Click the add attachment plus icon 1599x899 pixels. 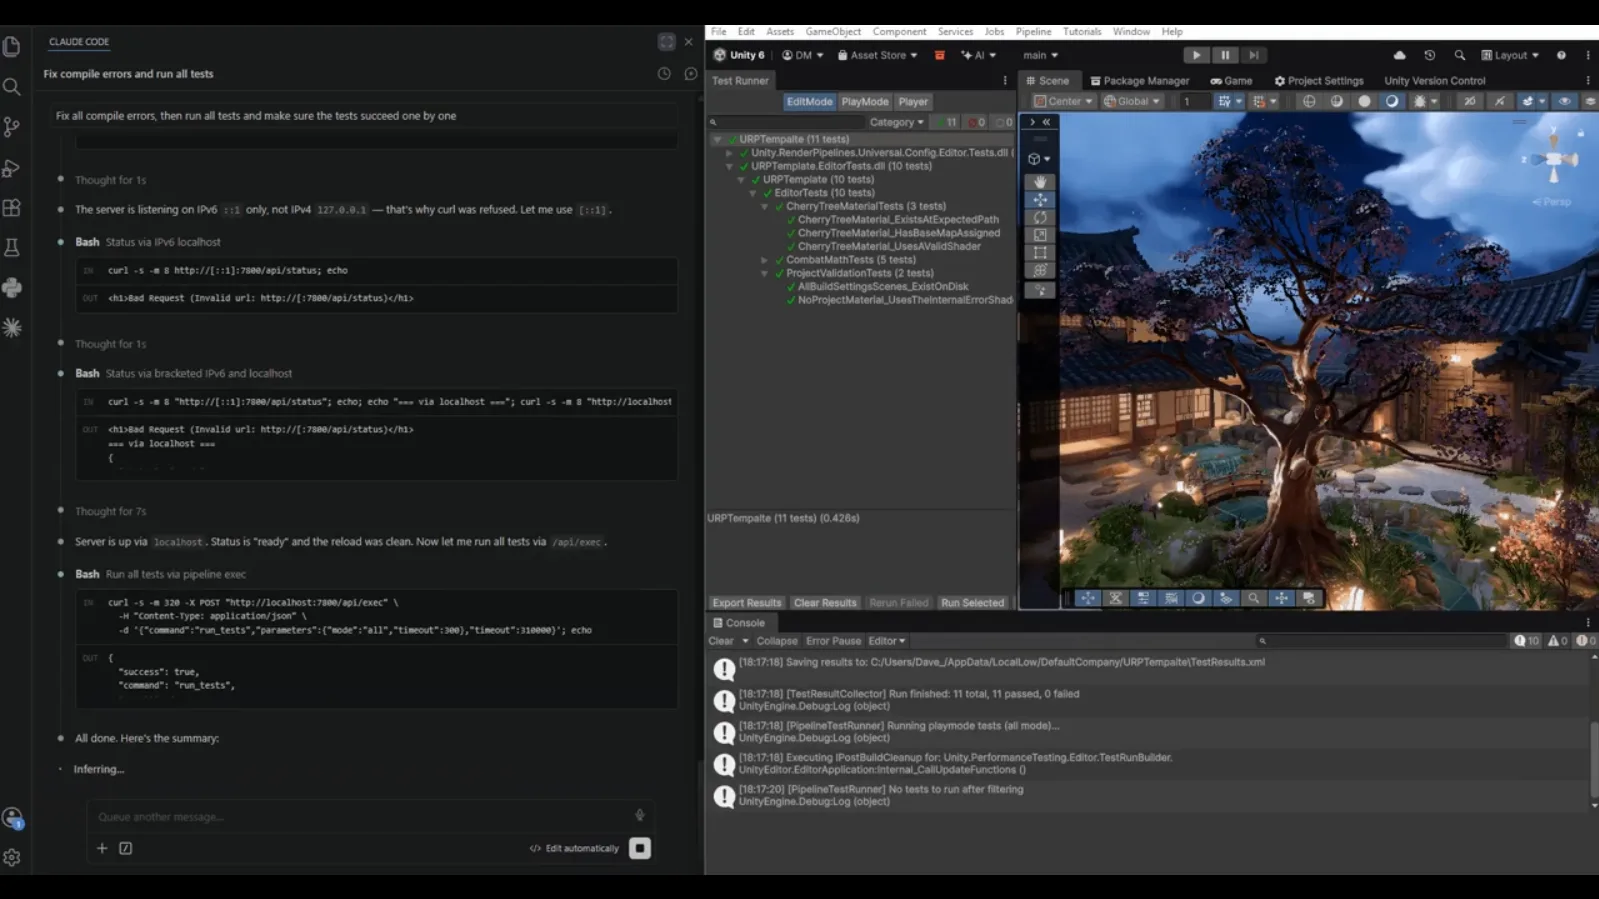102,848
